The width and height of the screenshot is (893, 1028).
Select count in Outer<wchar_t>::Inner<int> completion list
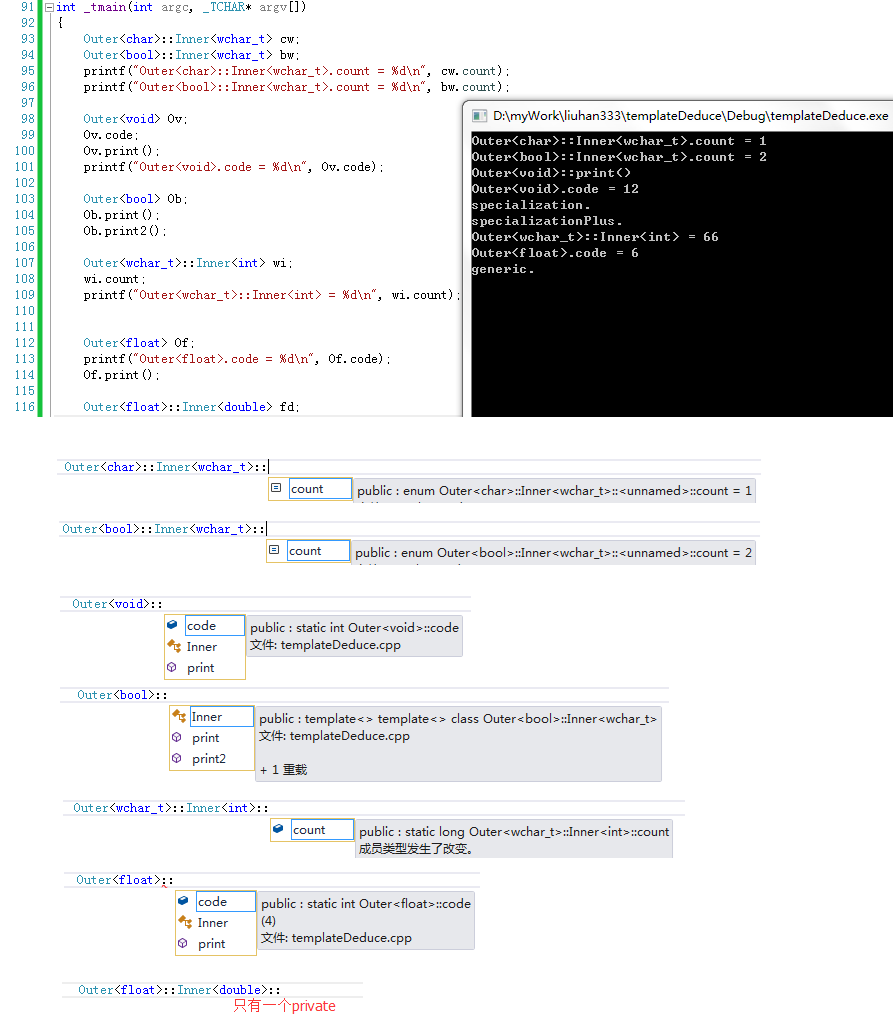[x=323, y=829]
